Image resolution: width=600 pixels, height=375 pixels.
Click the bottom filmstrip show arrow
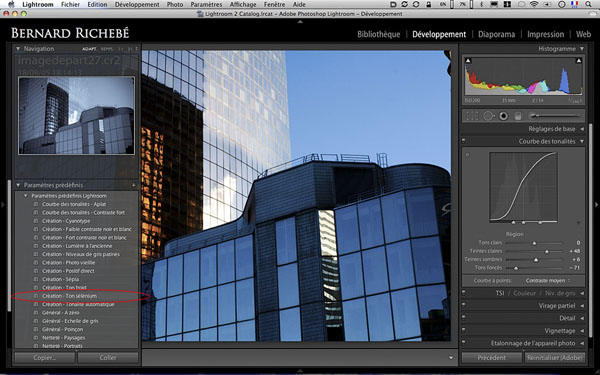point(300,371)
